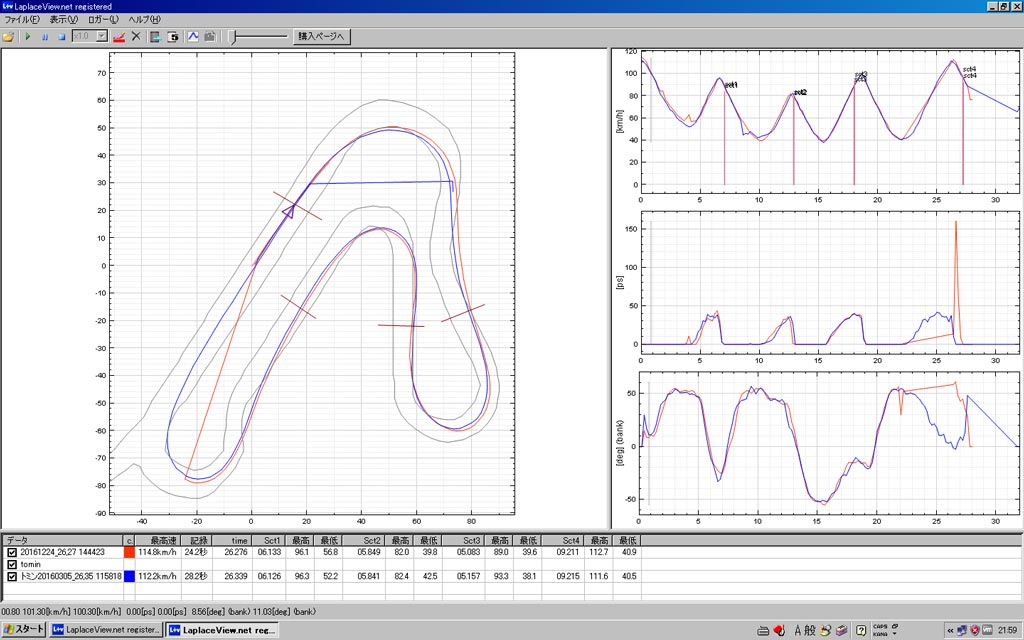Click the blue color swatch in data table
The width and height of the screenshot is (1024, 640).
[x=129, y=576]
